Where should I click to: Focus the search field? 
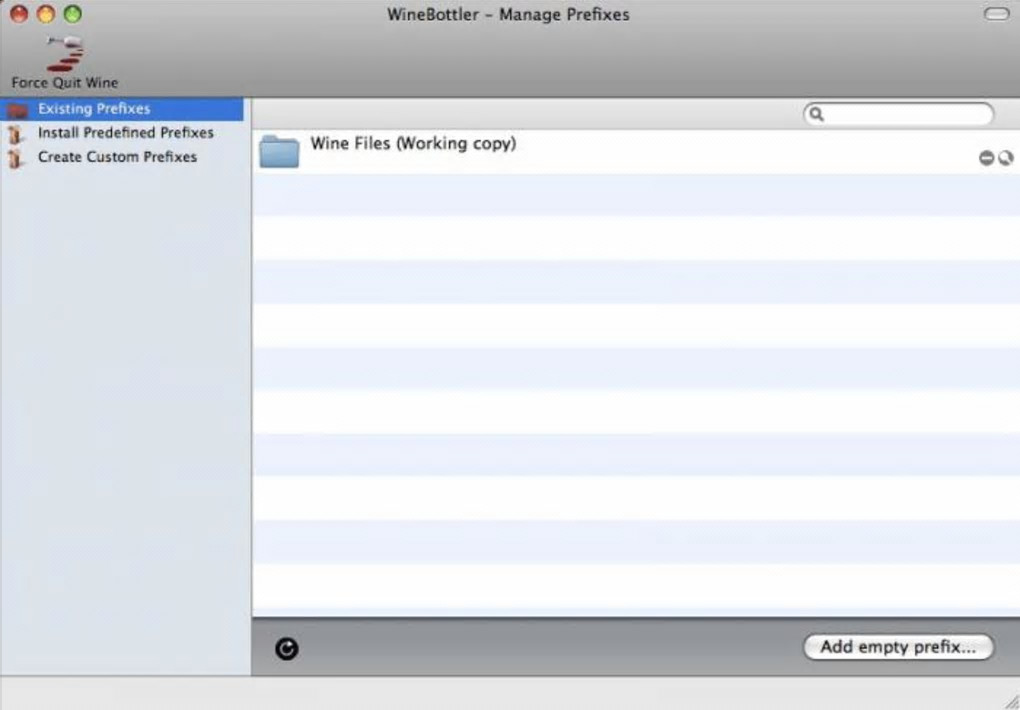[x=899, y=115]
